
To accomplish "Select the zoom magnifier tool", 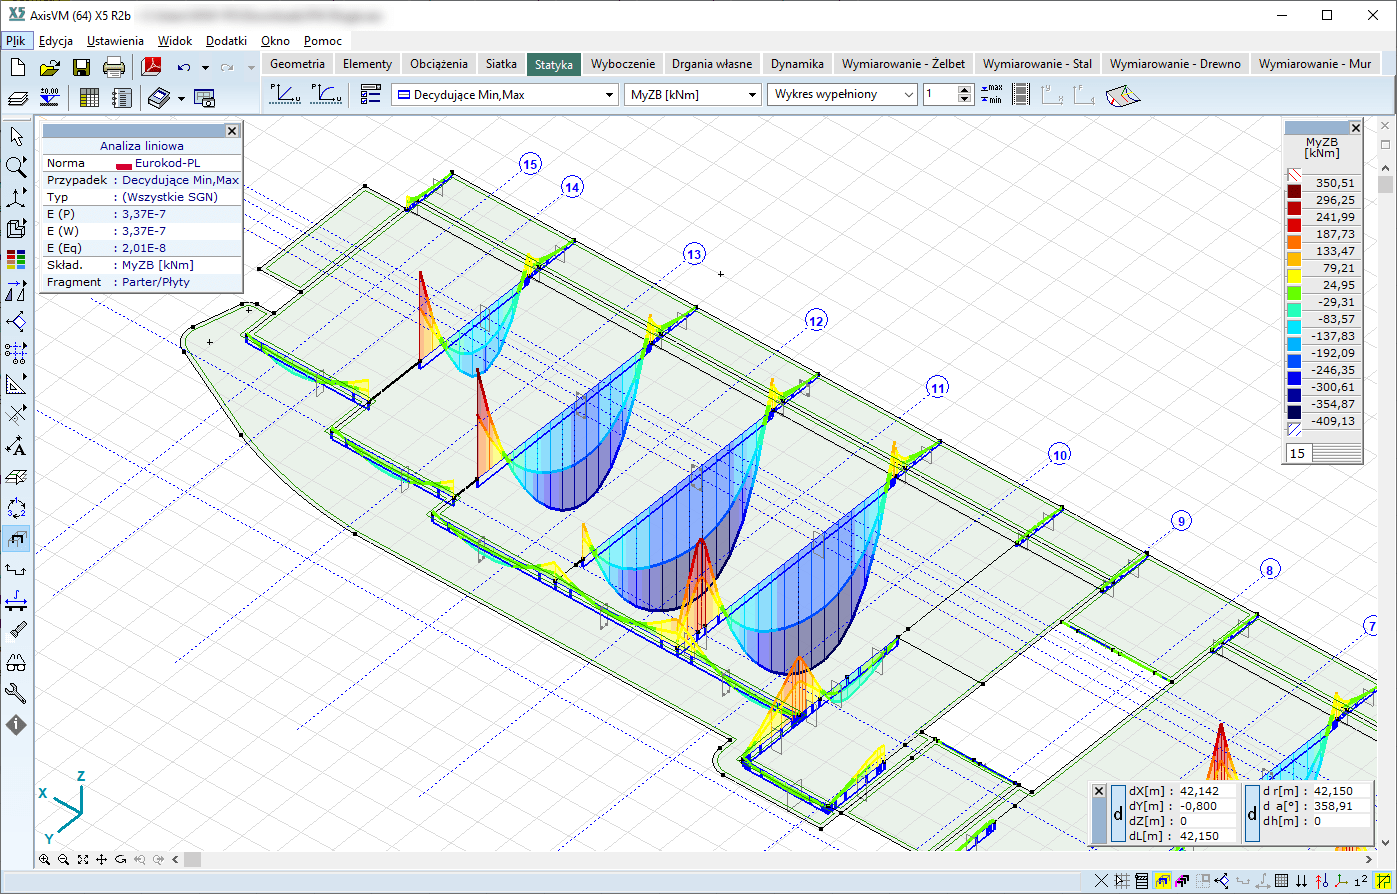I will tap(16, 167).
